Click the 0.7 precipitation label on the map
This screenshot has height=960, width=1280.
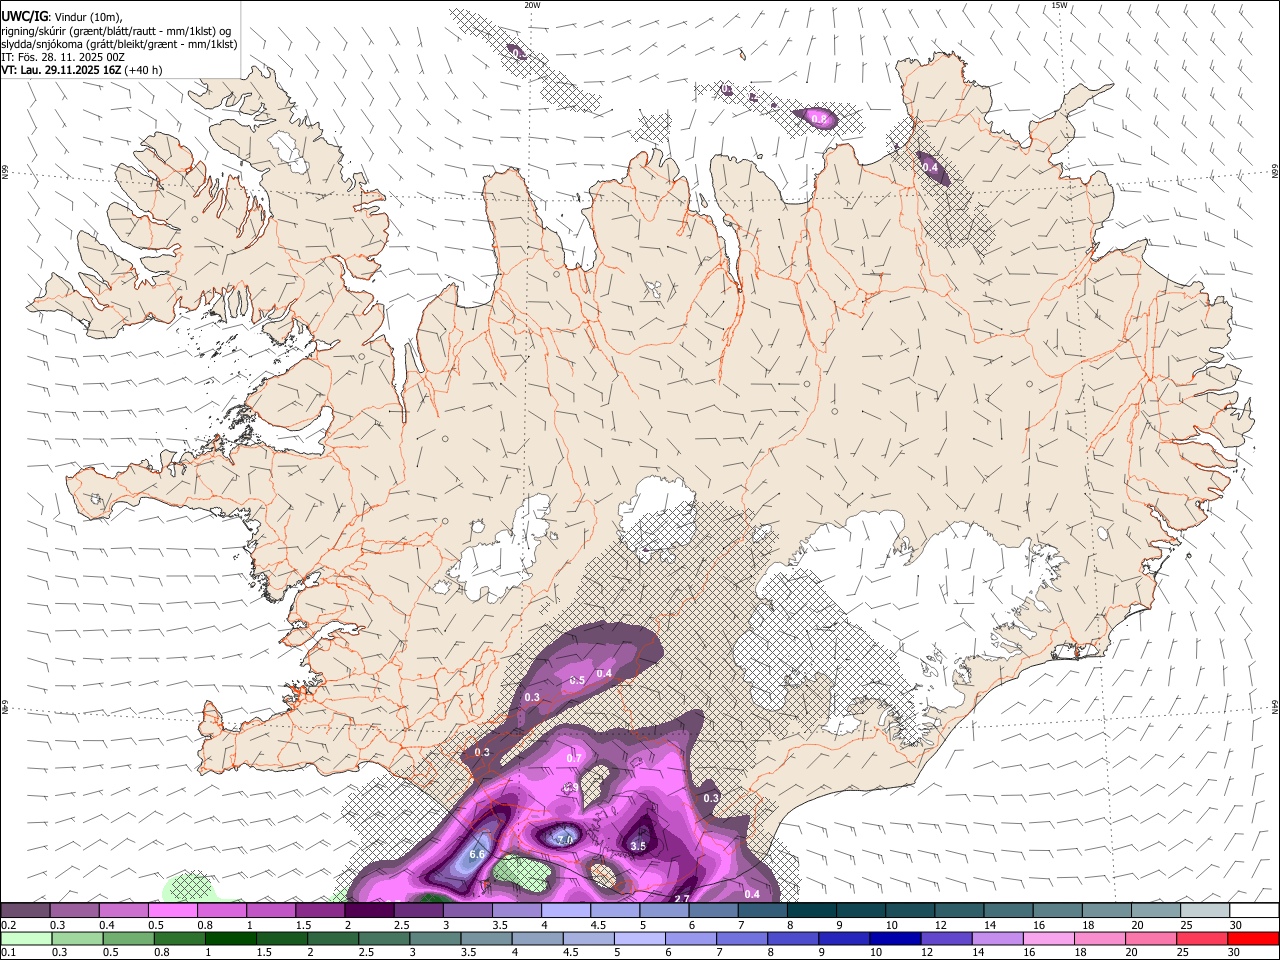pyautogui.click(x=574, y=759)
